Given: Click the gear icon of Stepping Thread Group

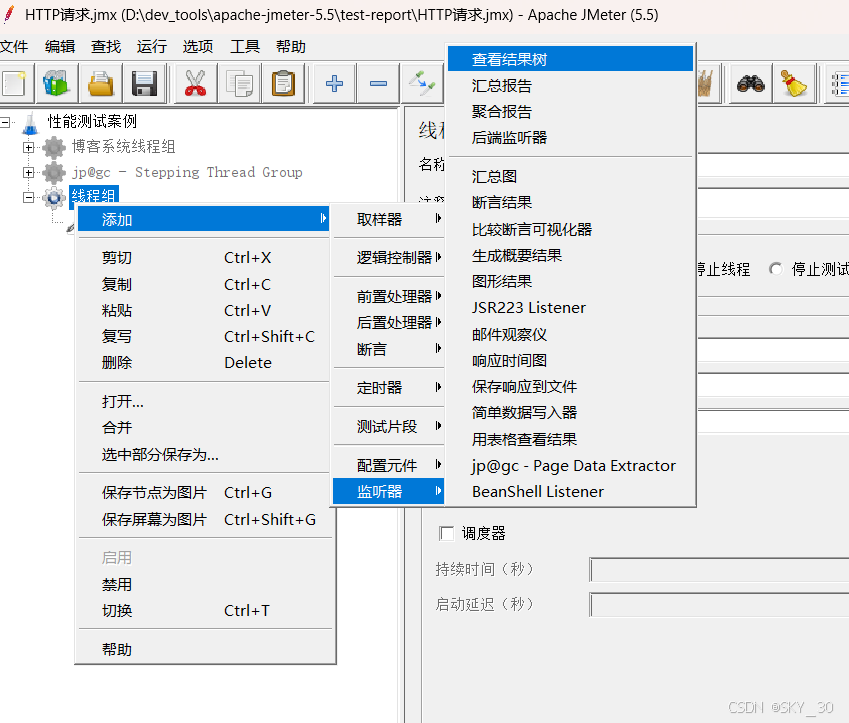Looking at the screenshot, I should click(54, 172).
